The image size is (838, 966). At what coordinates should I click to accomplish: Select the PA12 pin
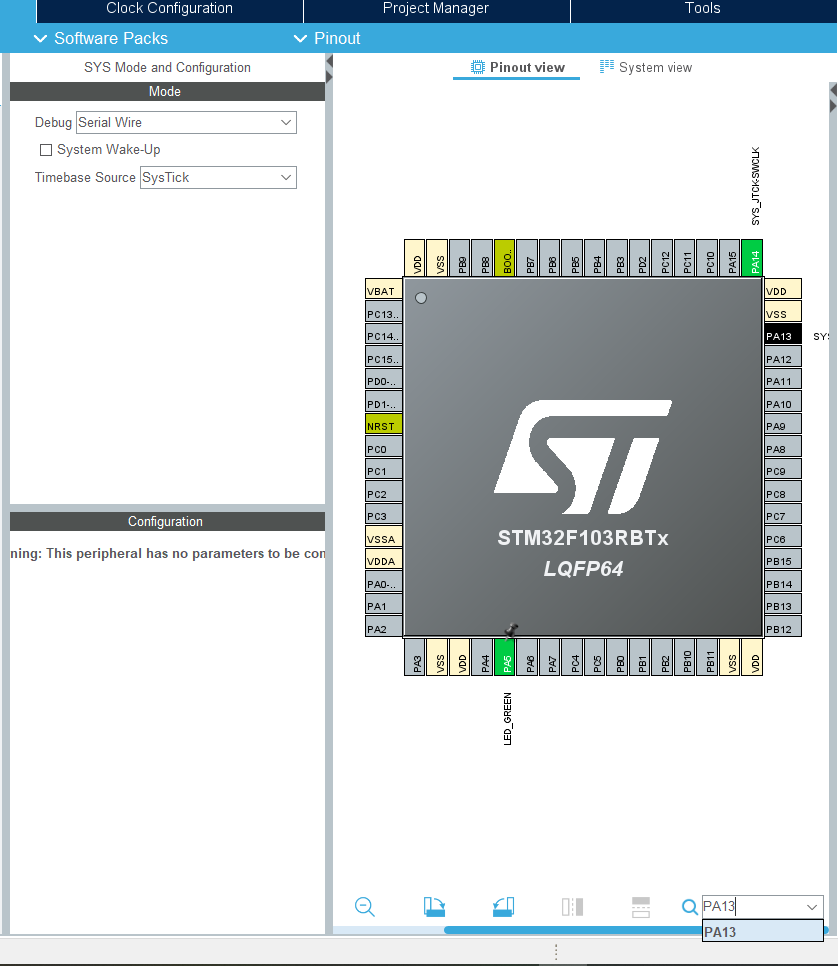coord(783,359)
